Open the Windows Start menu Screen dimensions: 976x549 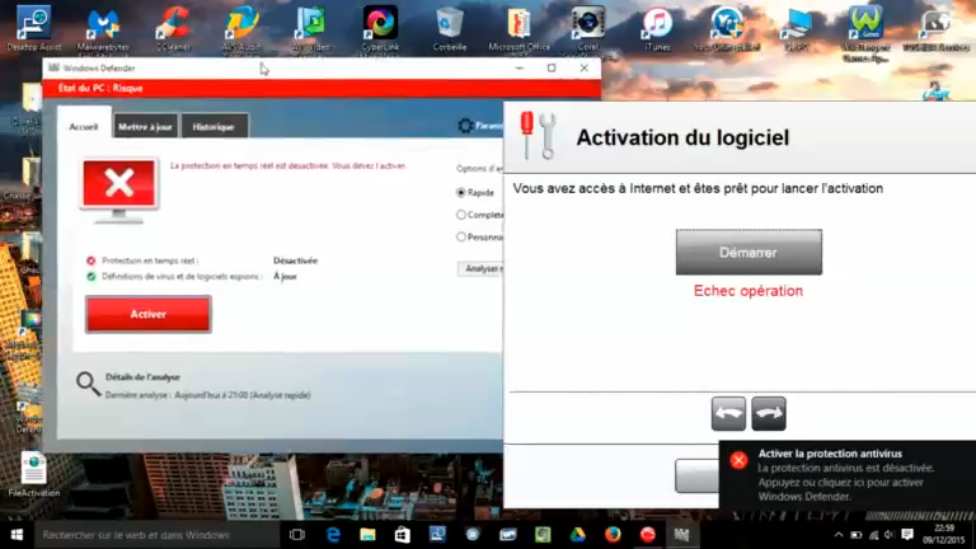coord(17,535)
